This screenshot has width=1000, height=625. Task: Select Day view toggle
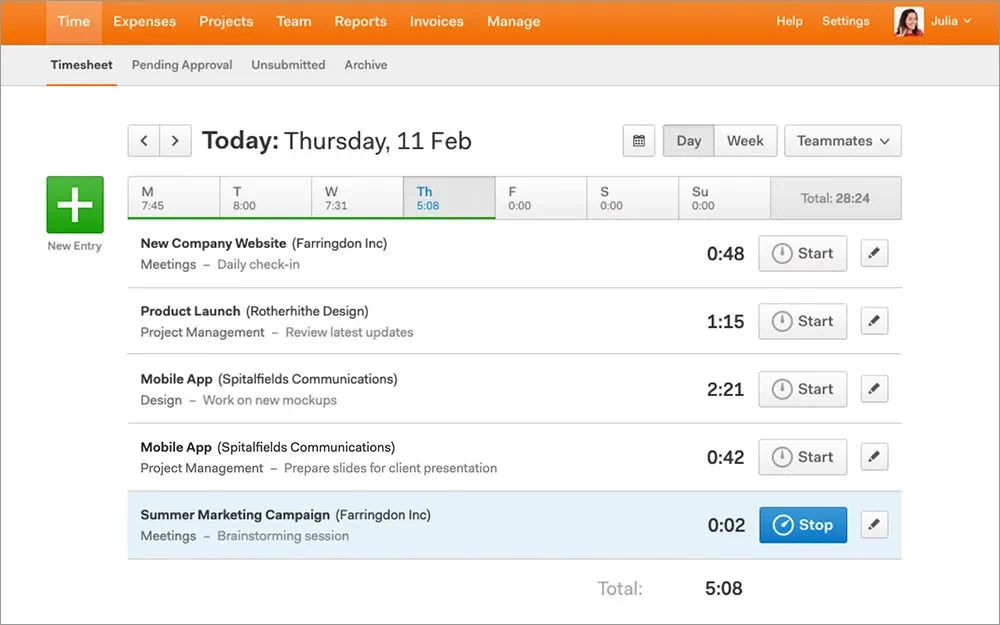tap(689, 141)
